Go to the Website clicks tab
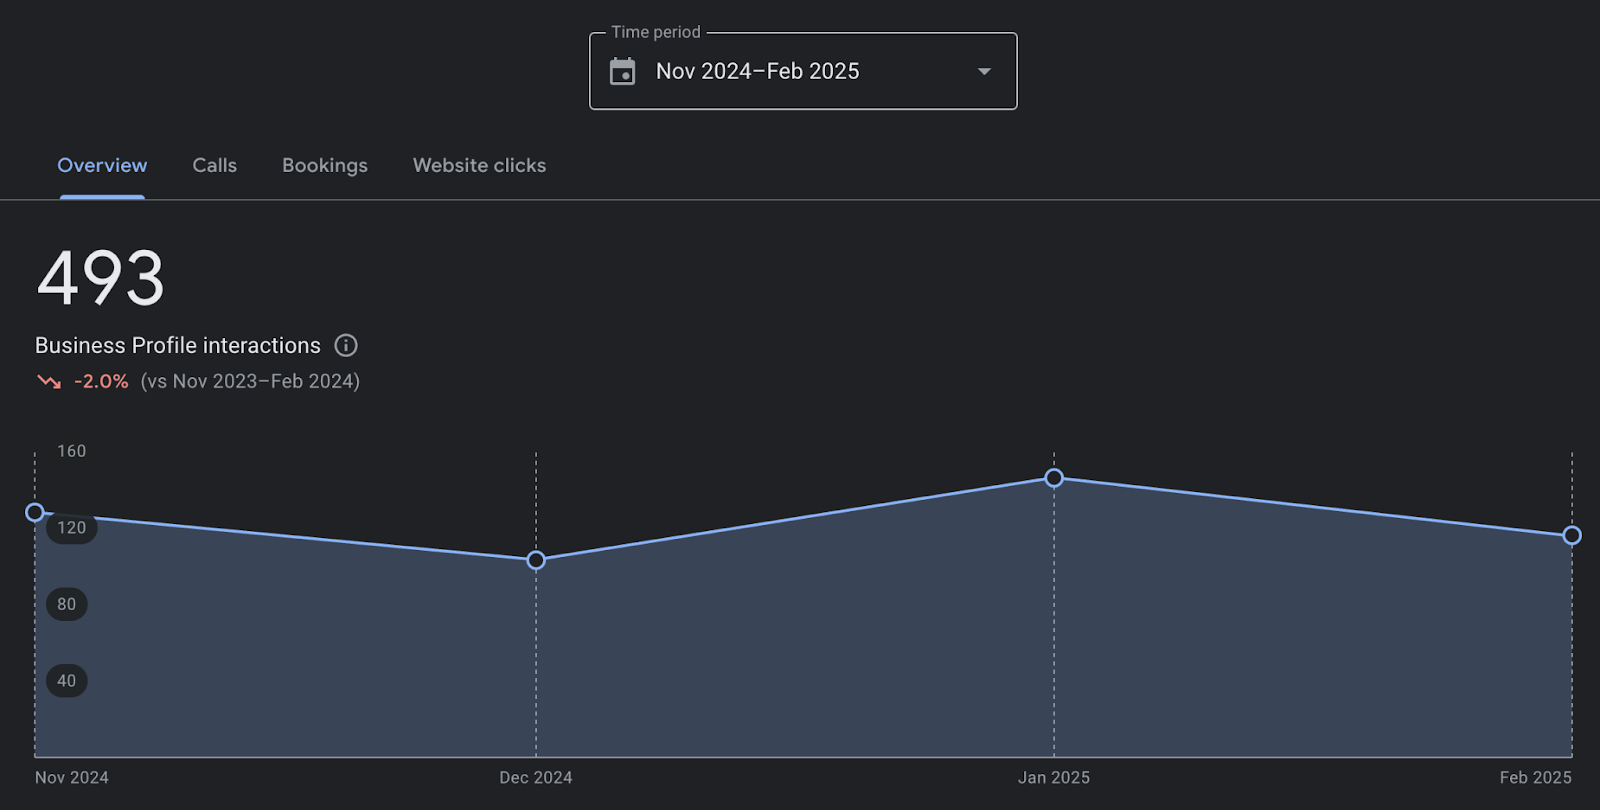The width and height of the screenshot is (1600, 810). point(479,165)
